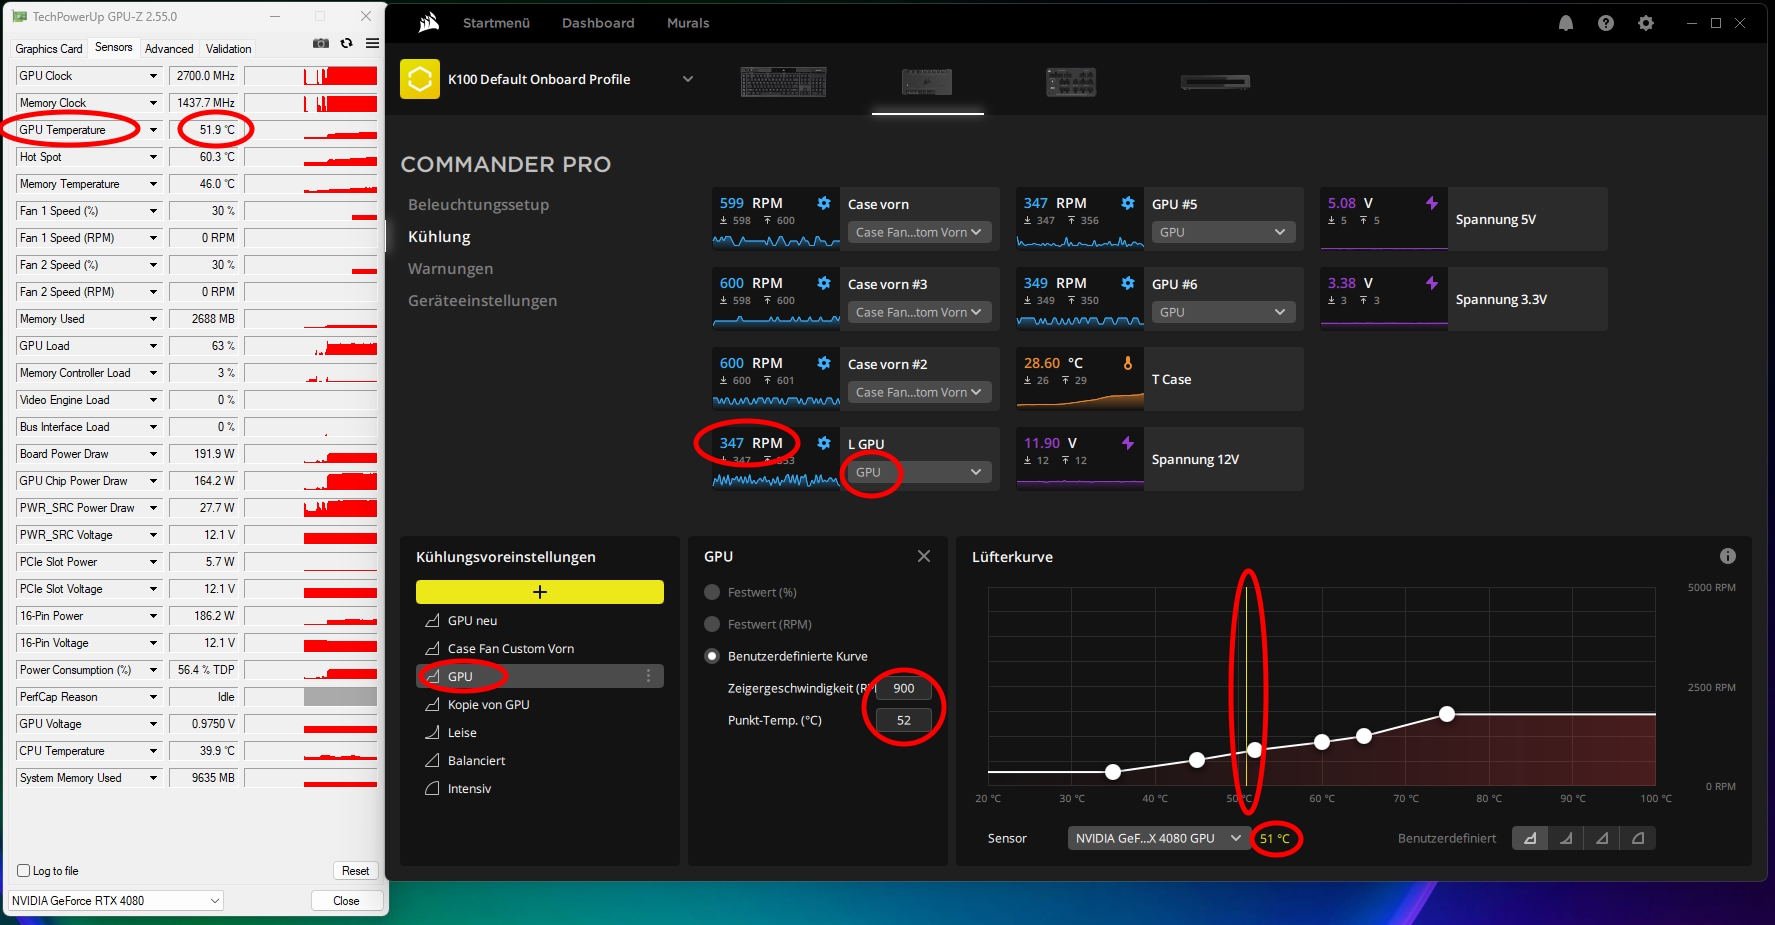
Task: Select the Intensiv cooling preset
Action: pos(540,789)
